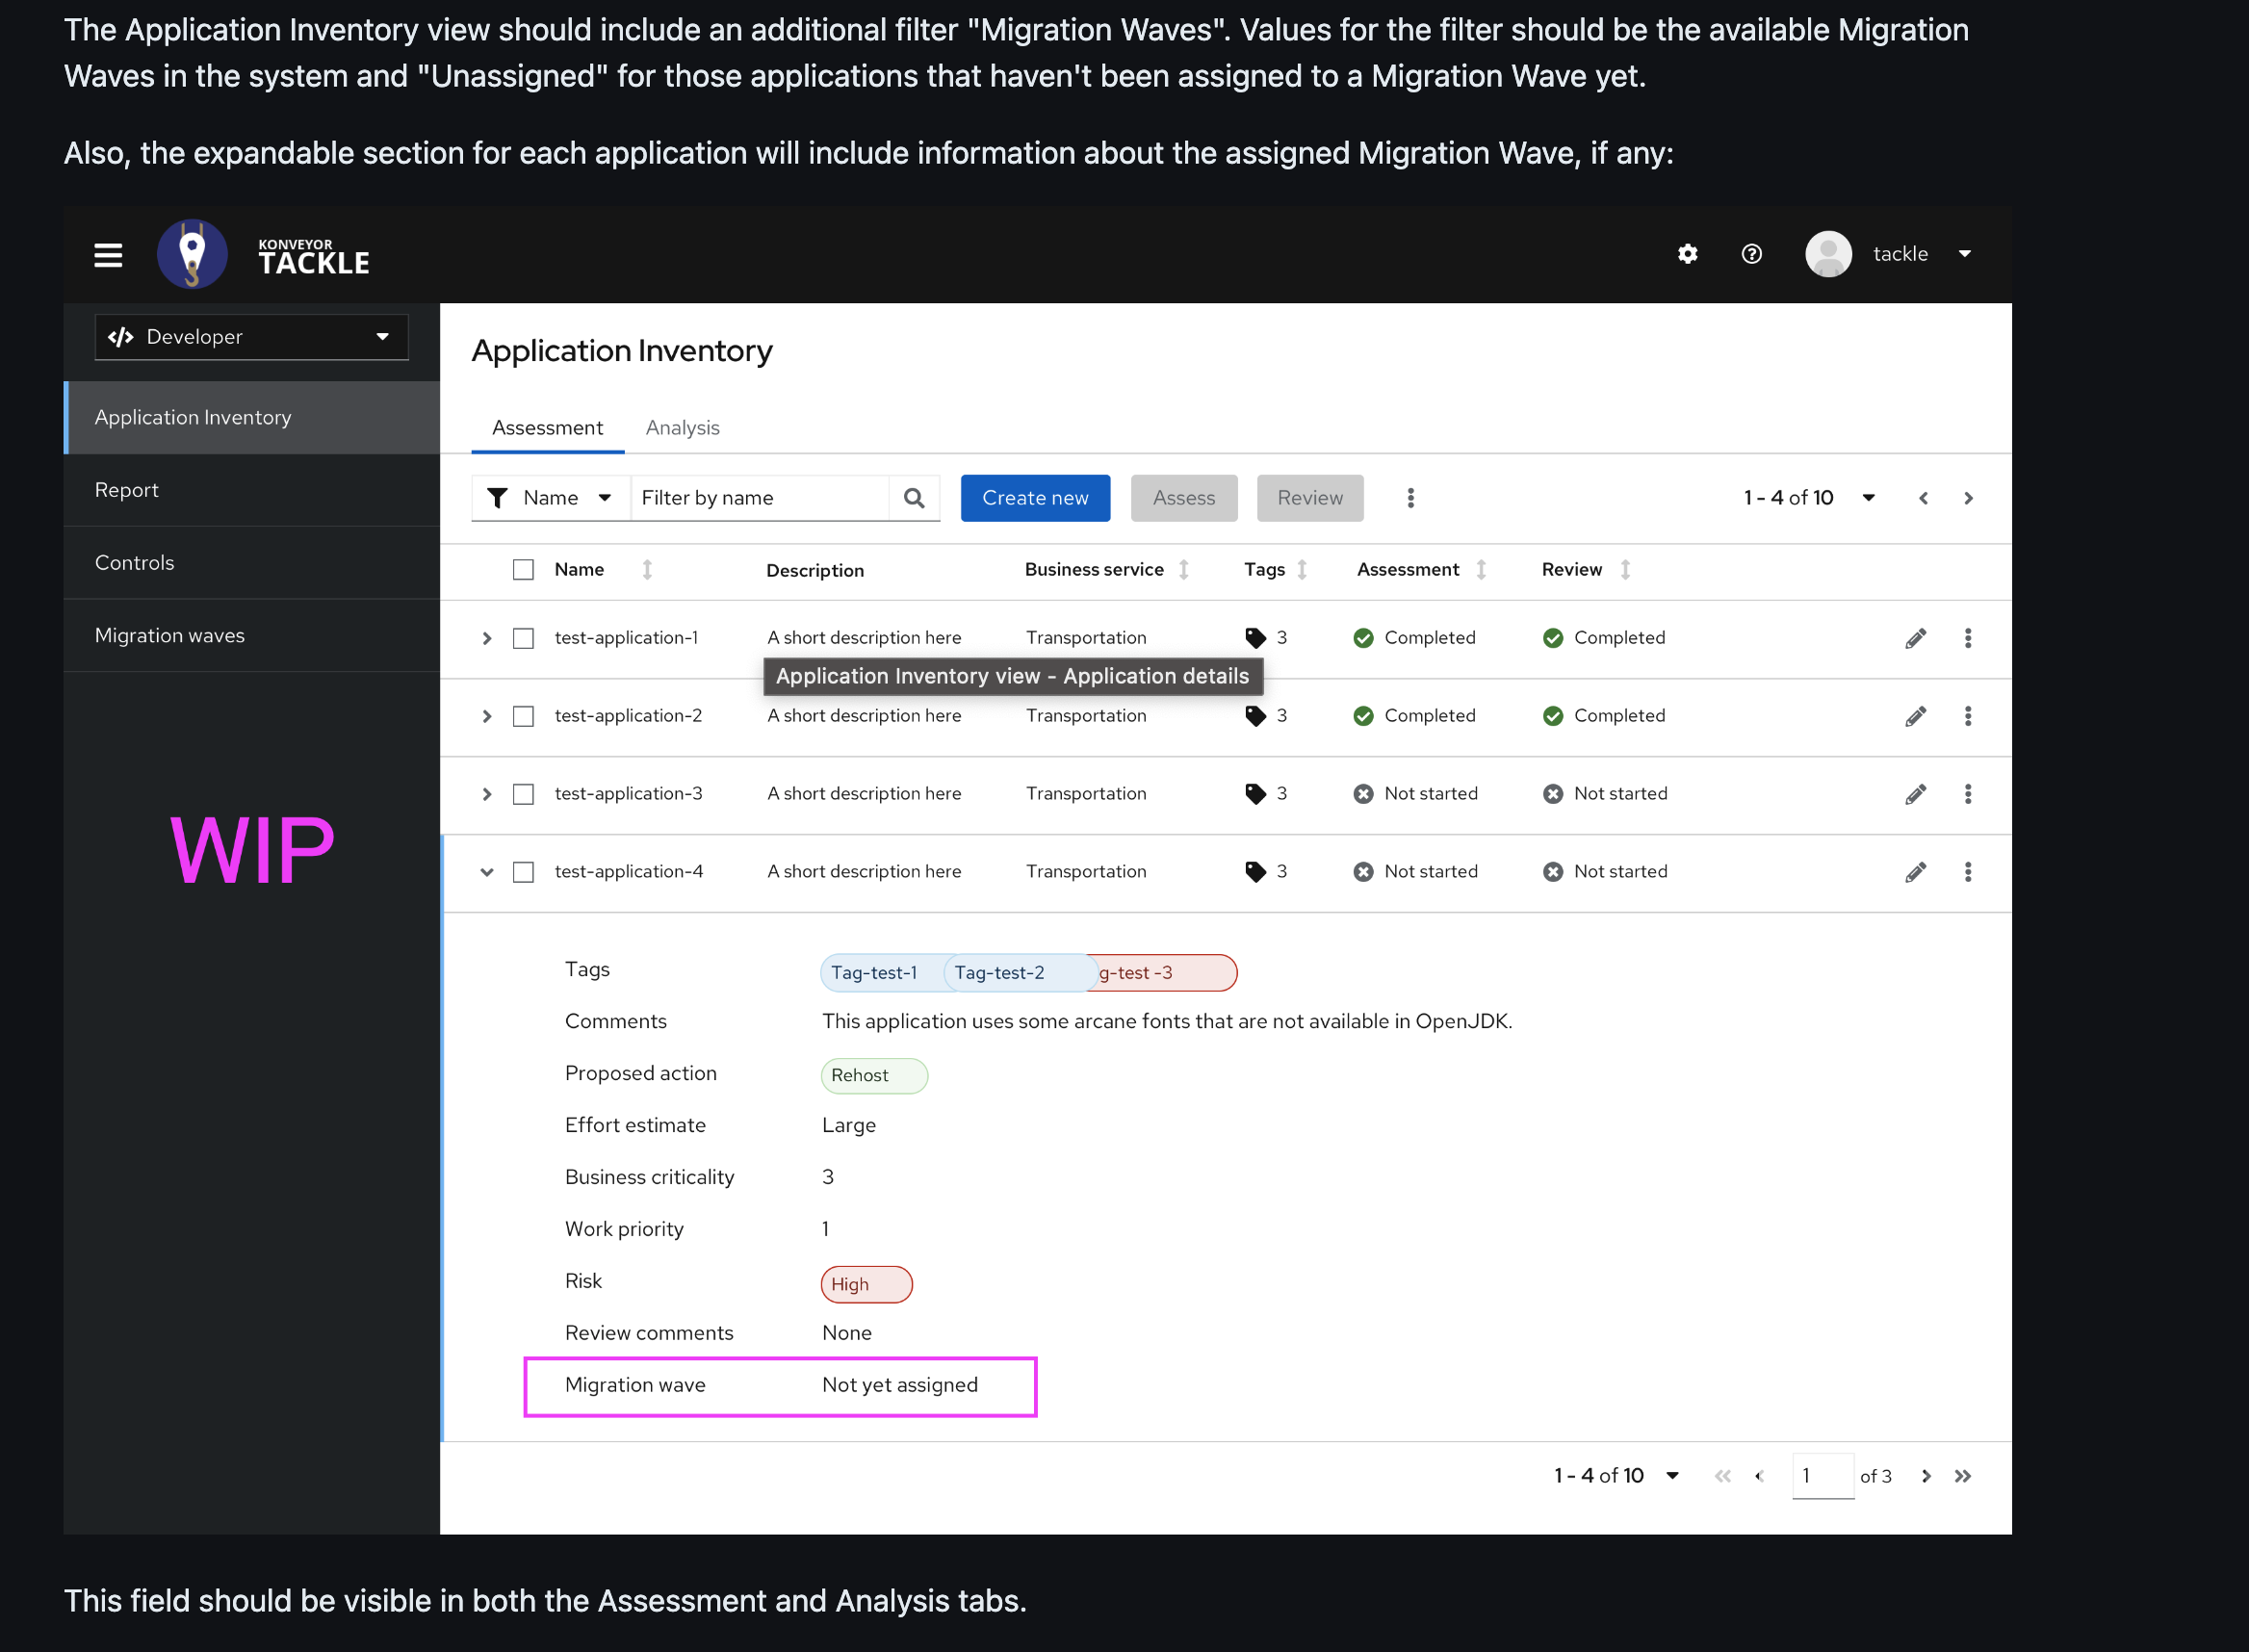The image size is (2249, 1652).
Task: Click the settings gear icon
Action: 1687,254
